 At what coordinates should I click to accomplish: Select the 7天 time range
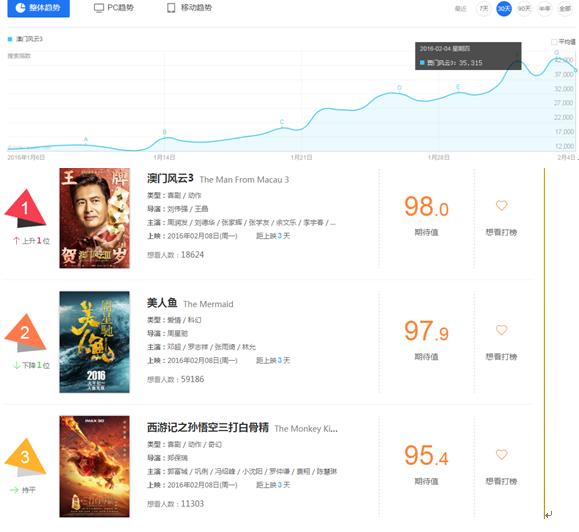483,8
